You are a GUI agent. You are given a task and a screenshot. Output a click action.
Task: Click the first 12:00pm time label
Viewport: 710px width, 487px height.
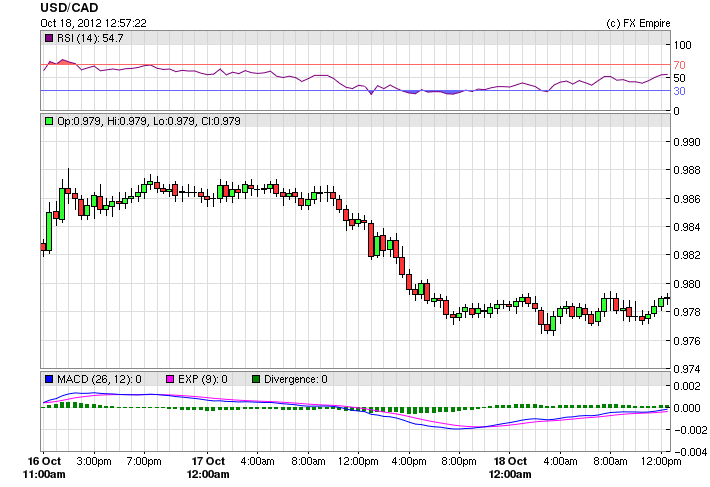pyautogui.click(x=358, y=461)
